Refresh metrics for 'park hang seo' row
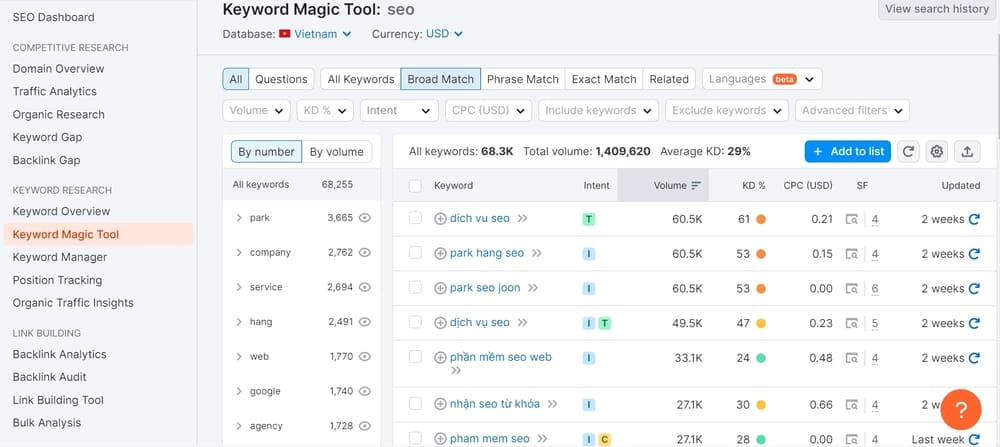The image size is (1000, 447). pos(974,254)
